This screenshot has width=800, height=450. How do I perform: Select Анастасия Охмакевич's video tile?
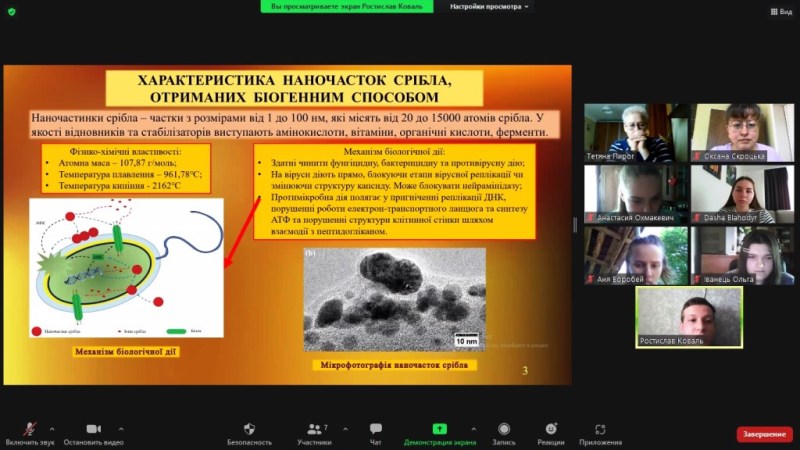(x=636, y=194)
